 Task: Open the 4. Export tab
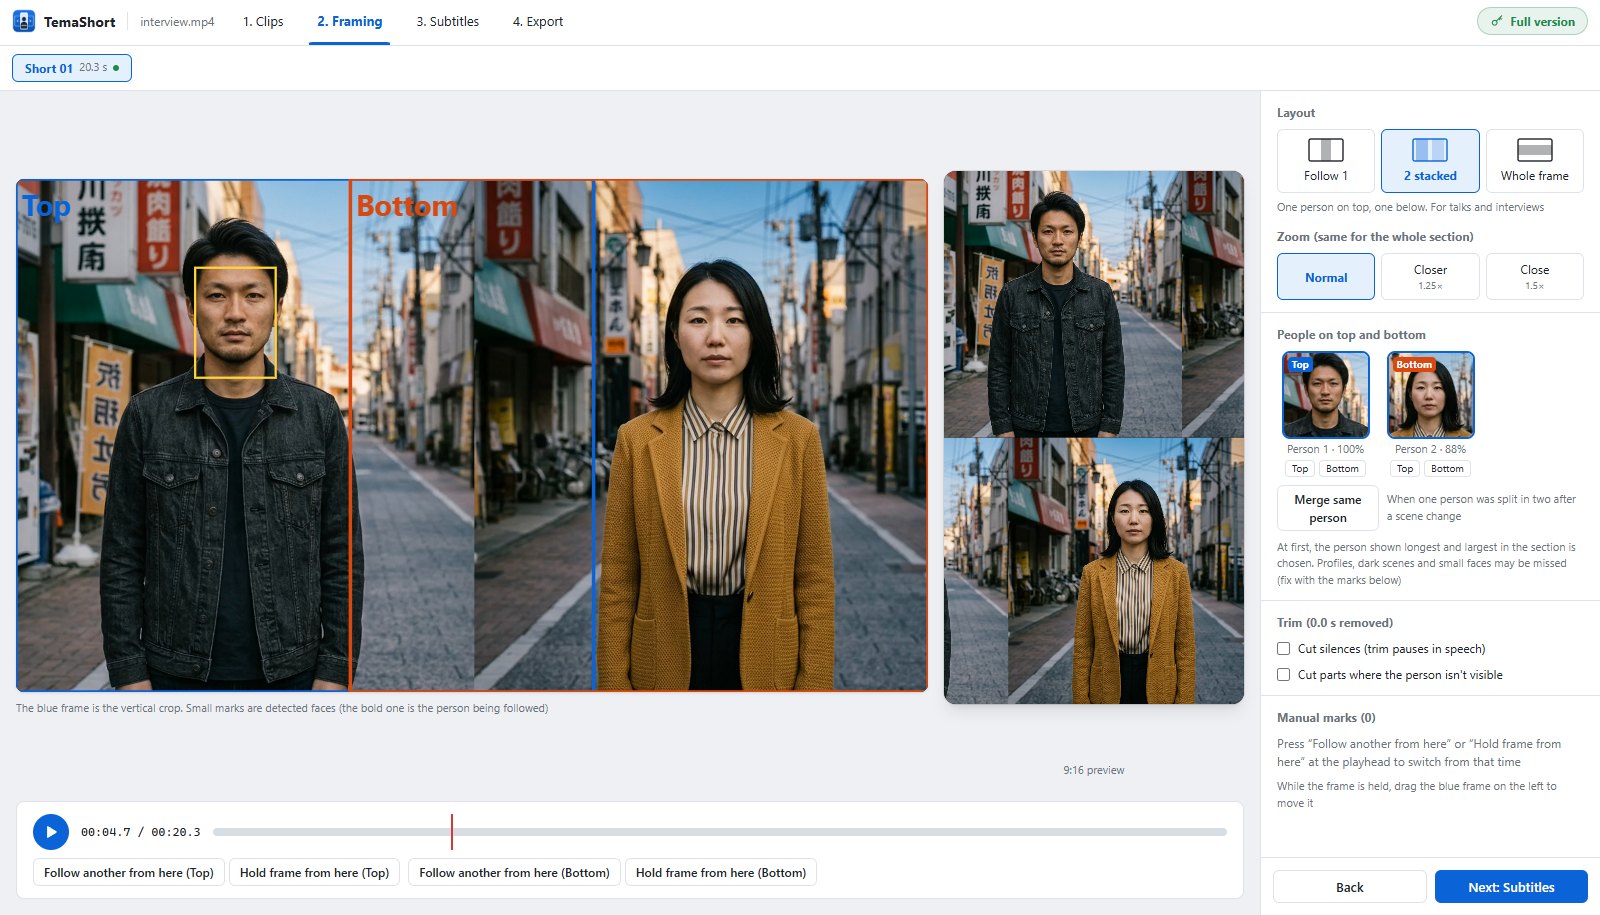click(538, 22)
